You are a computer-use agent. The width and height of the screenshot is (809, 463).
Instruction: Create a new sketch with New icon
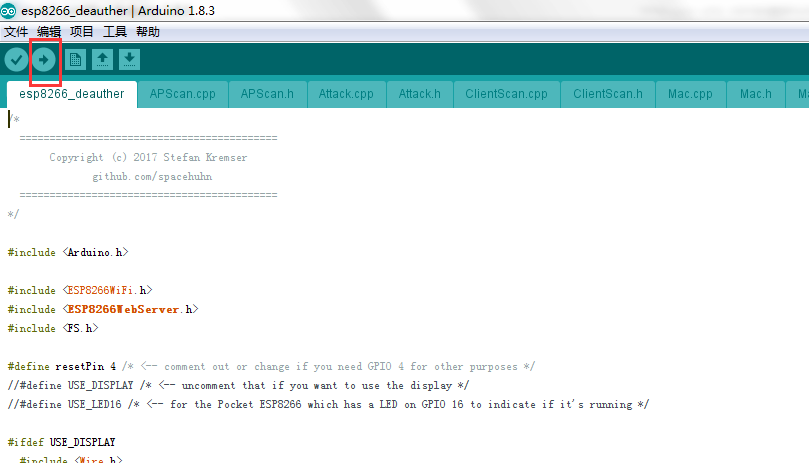(75, 60)
